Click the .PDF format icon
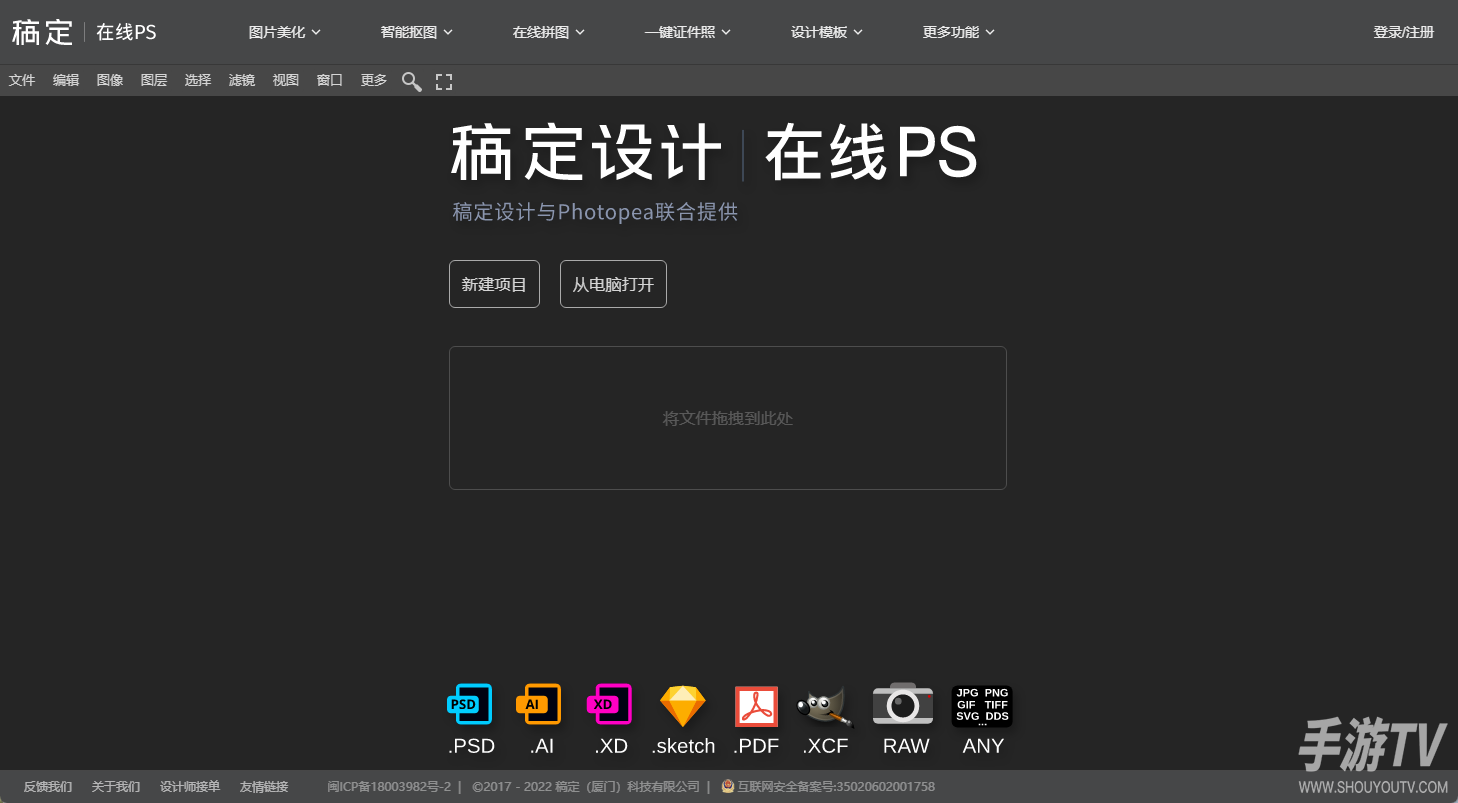The image size is (1458, 803). coord(756,706)
